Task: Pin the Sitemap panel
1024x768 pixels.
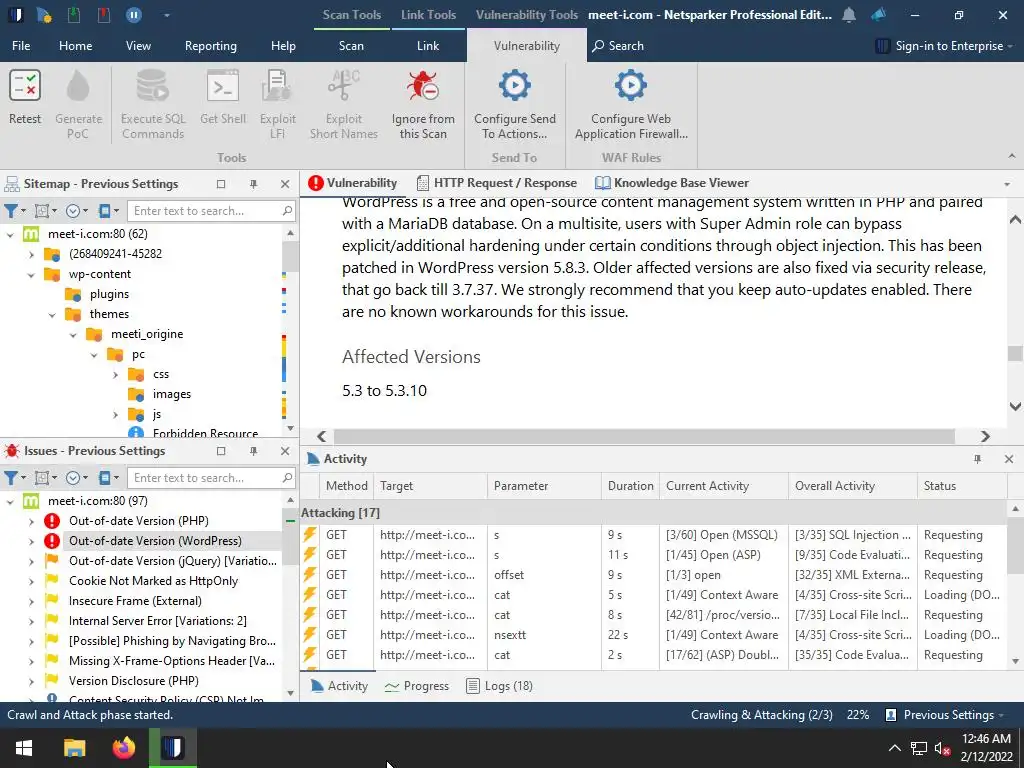Action: 253,184
